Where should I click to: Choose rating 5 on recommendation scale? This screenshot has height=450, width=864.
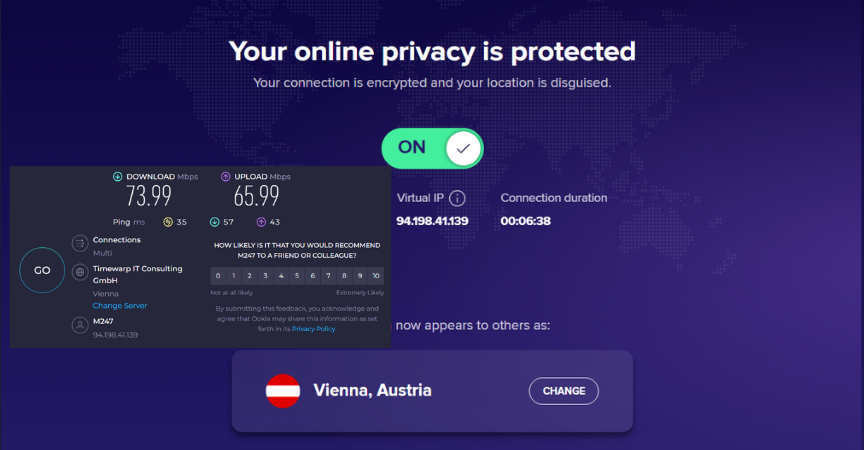[x=297, y=276]
